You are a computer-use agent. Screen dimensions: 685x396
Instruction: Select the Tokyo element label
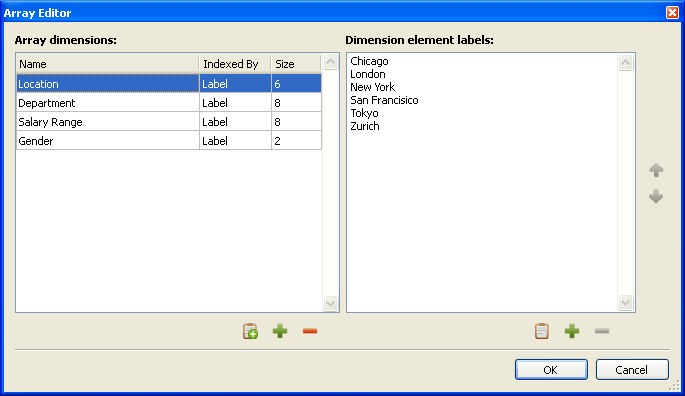point(364,113)
